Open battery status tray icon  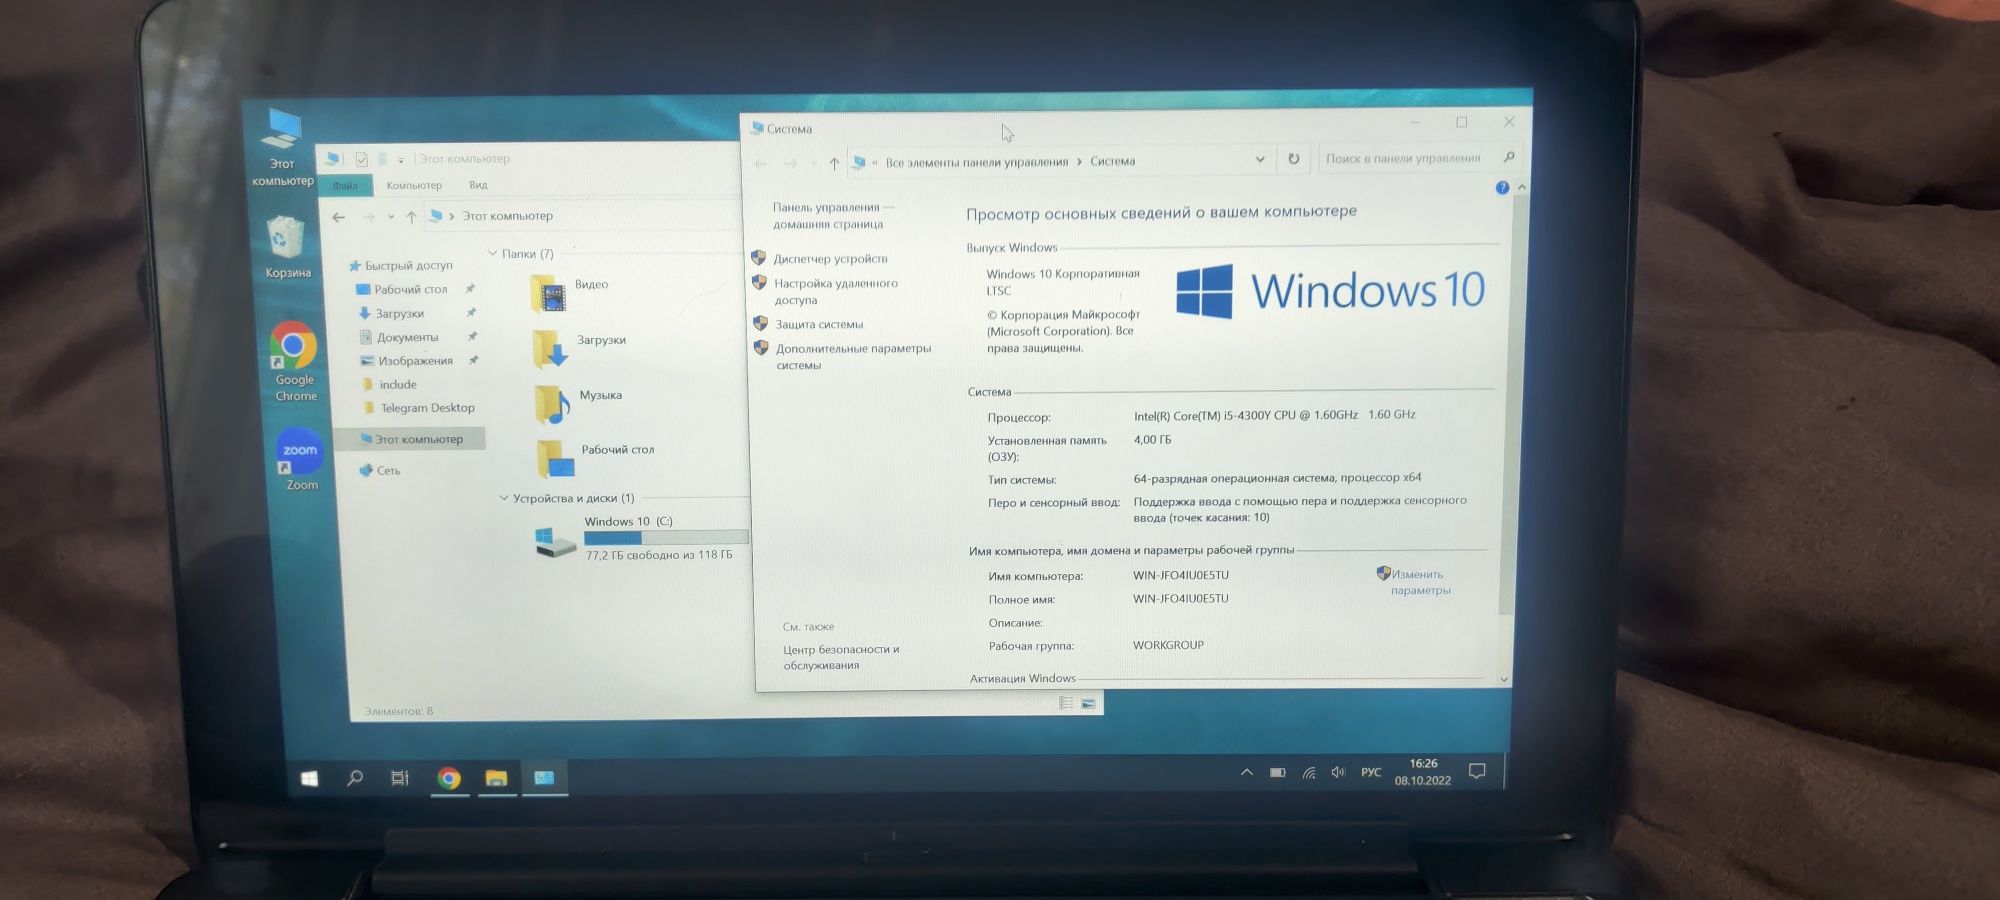tap(1277, 772)
